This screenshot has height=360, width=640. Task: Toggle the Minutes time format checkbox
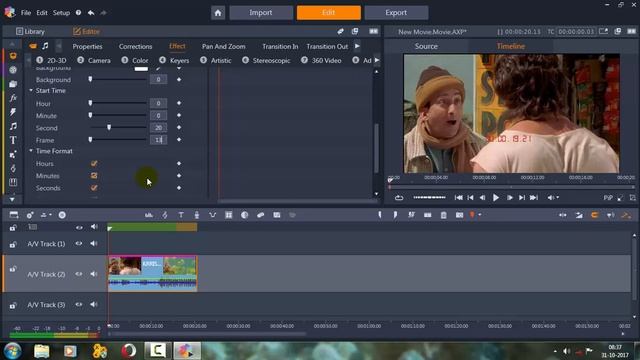pyautogui.click(x=94, y=176)
